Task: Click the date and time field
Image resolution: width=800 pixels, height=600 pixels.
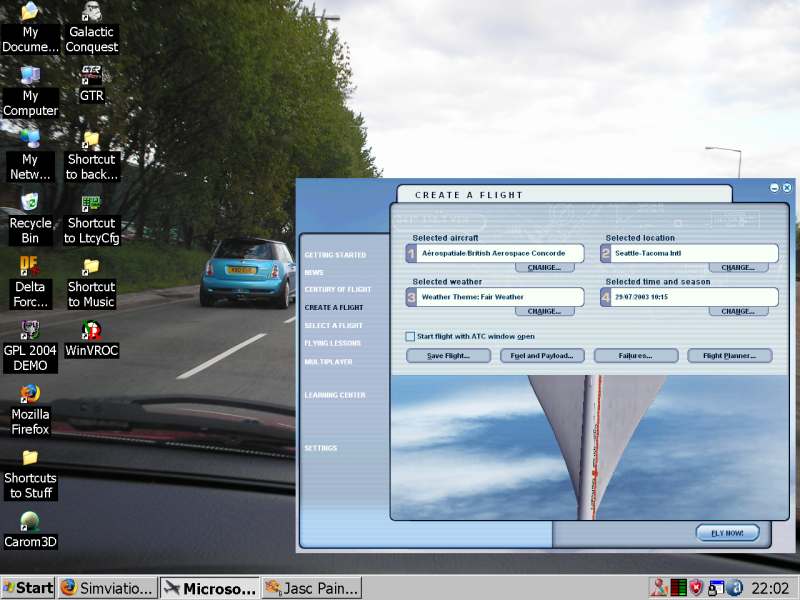Action: click(x=689, y=297)
